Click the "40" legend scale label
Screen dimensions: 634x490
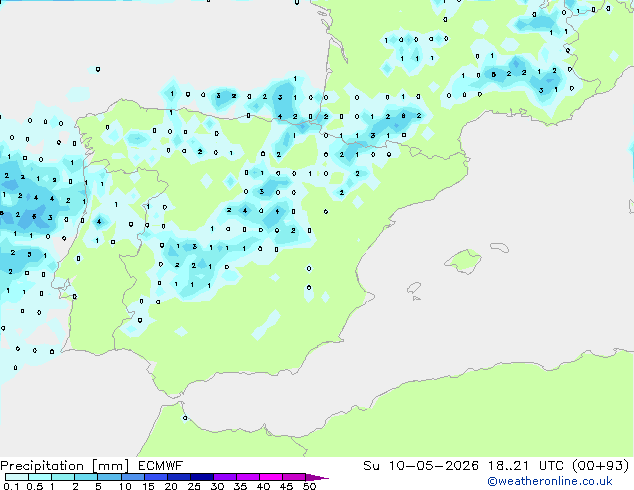(x=263, y=486)
